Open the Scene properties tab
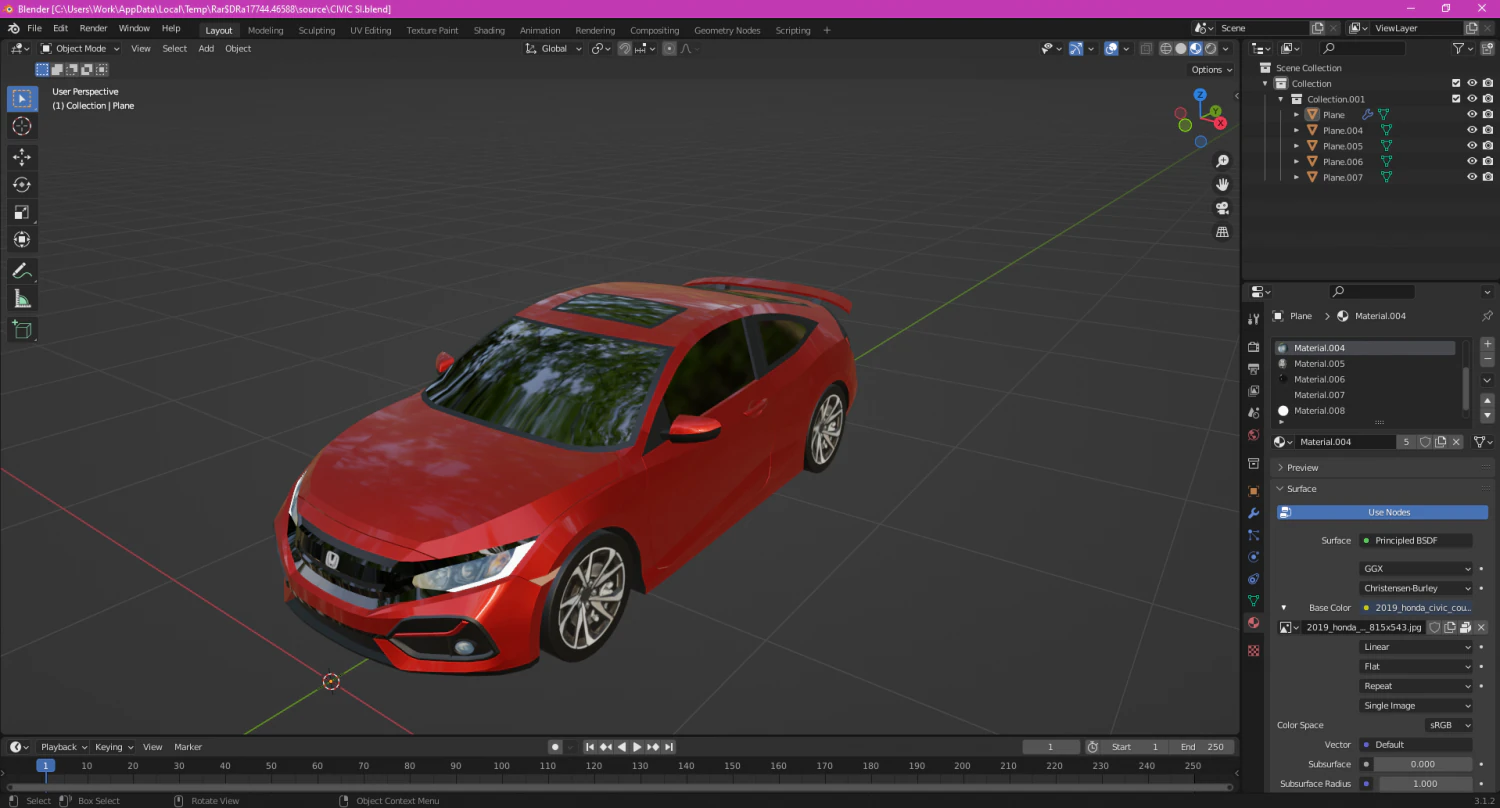1500x808 pixels. 1253,413
